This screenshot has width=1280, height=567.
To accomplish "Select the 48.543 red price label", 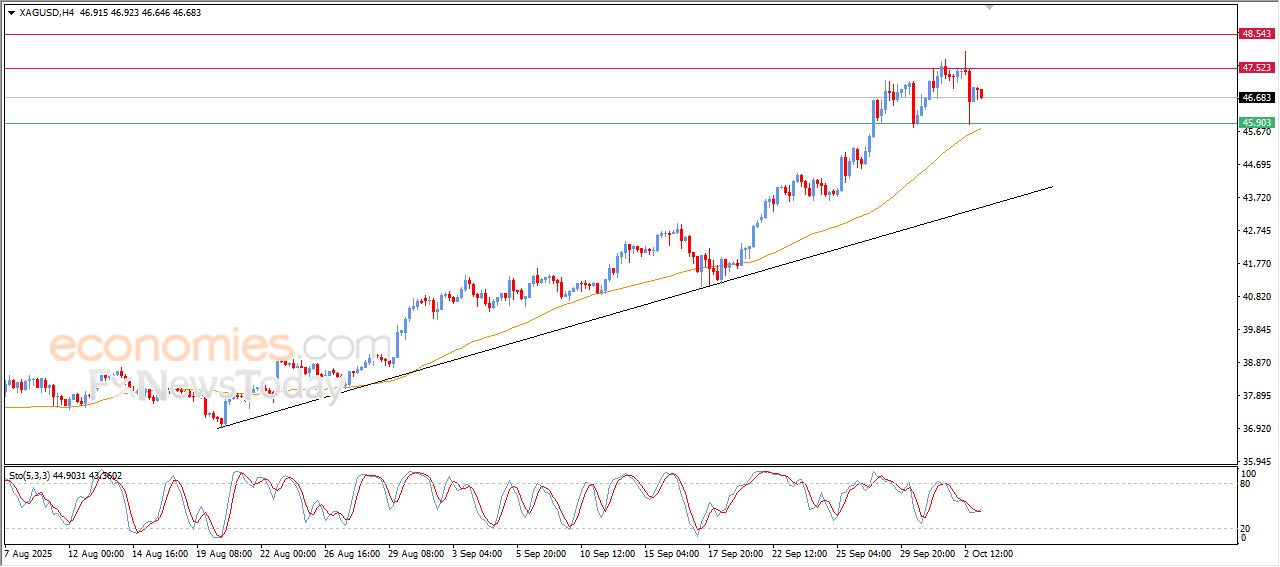I will 1256,34.
